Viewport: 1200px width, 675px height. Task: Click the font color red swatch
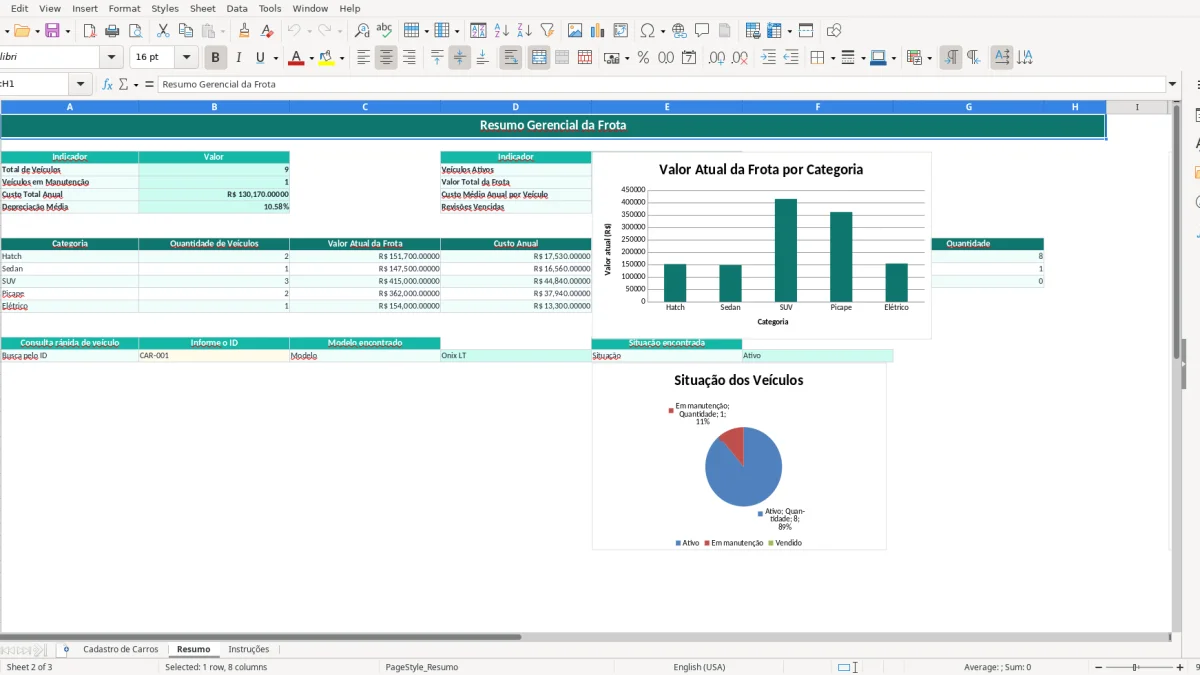296,58
